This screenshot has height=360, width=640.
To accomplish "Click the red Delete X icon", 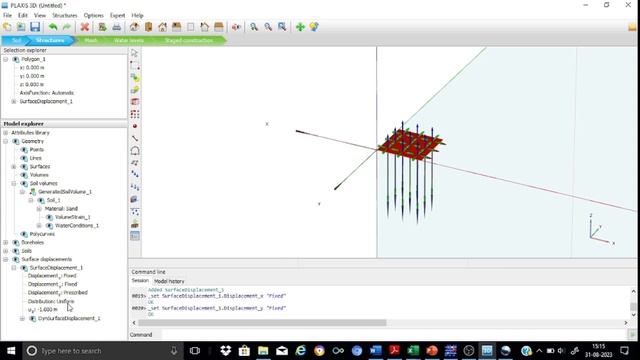I will tap(84, 27).
